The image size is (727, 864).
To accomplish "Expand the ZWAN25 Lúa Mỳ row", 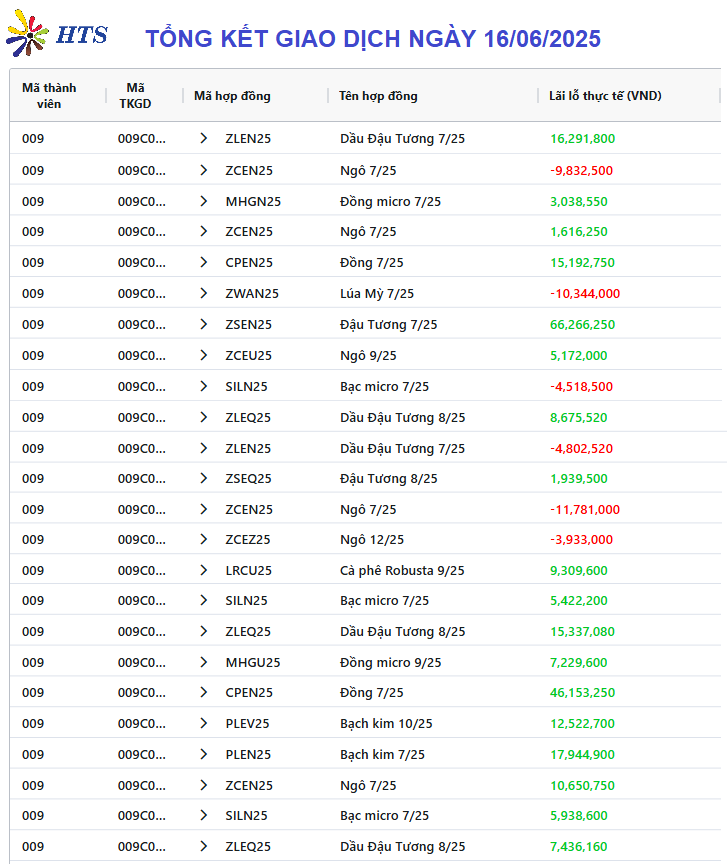I will (x=203, y=293).
